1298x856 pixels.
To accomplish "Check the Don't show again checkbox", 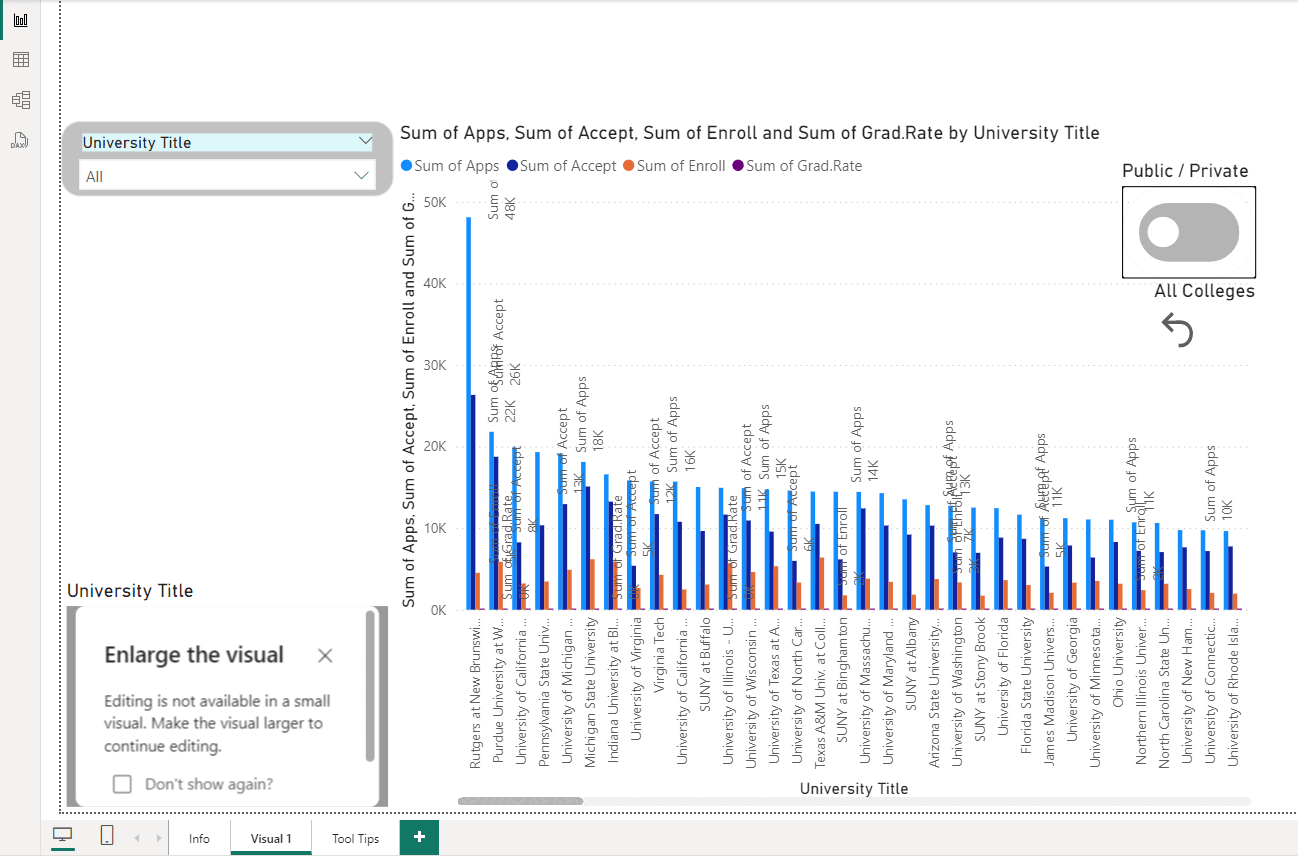I will 122,784.
